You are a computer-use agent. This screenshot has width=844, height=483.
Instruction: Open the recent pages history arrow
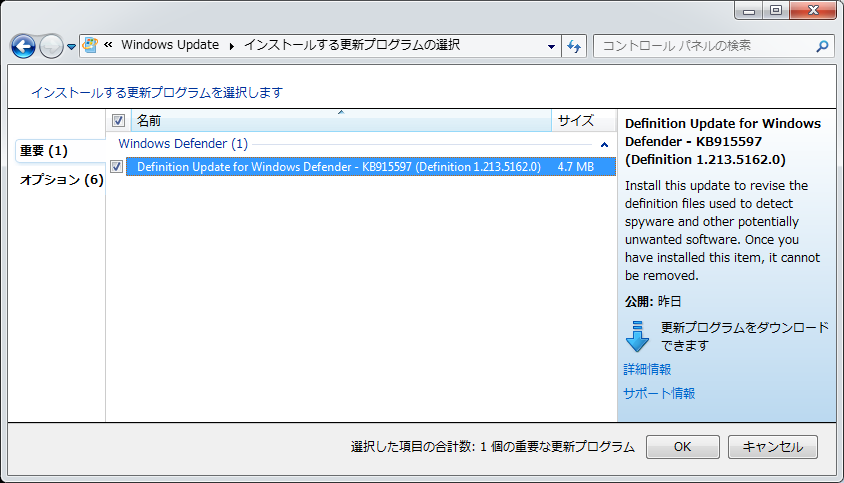pyautogui.click(x=71, y=47)
